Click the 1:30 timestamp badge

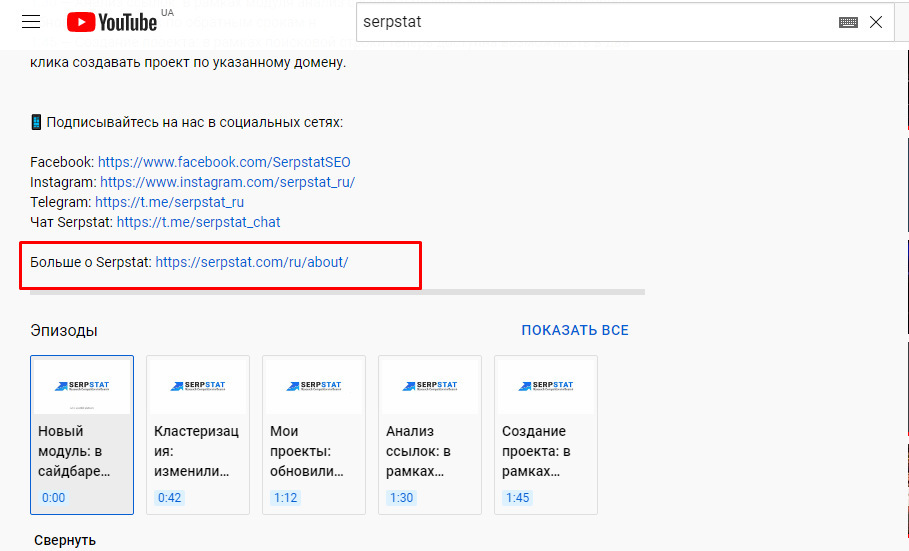[x=401, y=498]
